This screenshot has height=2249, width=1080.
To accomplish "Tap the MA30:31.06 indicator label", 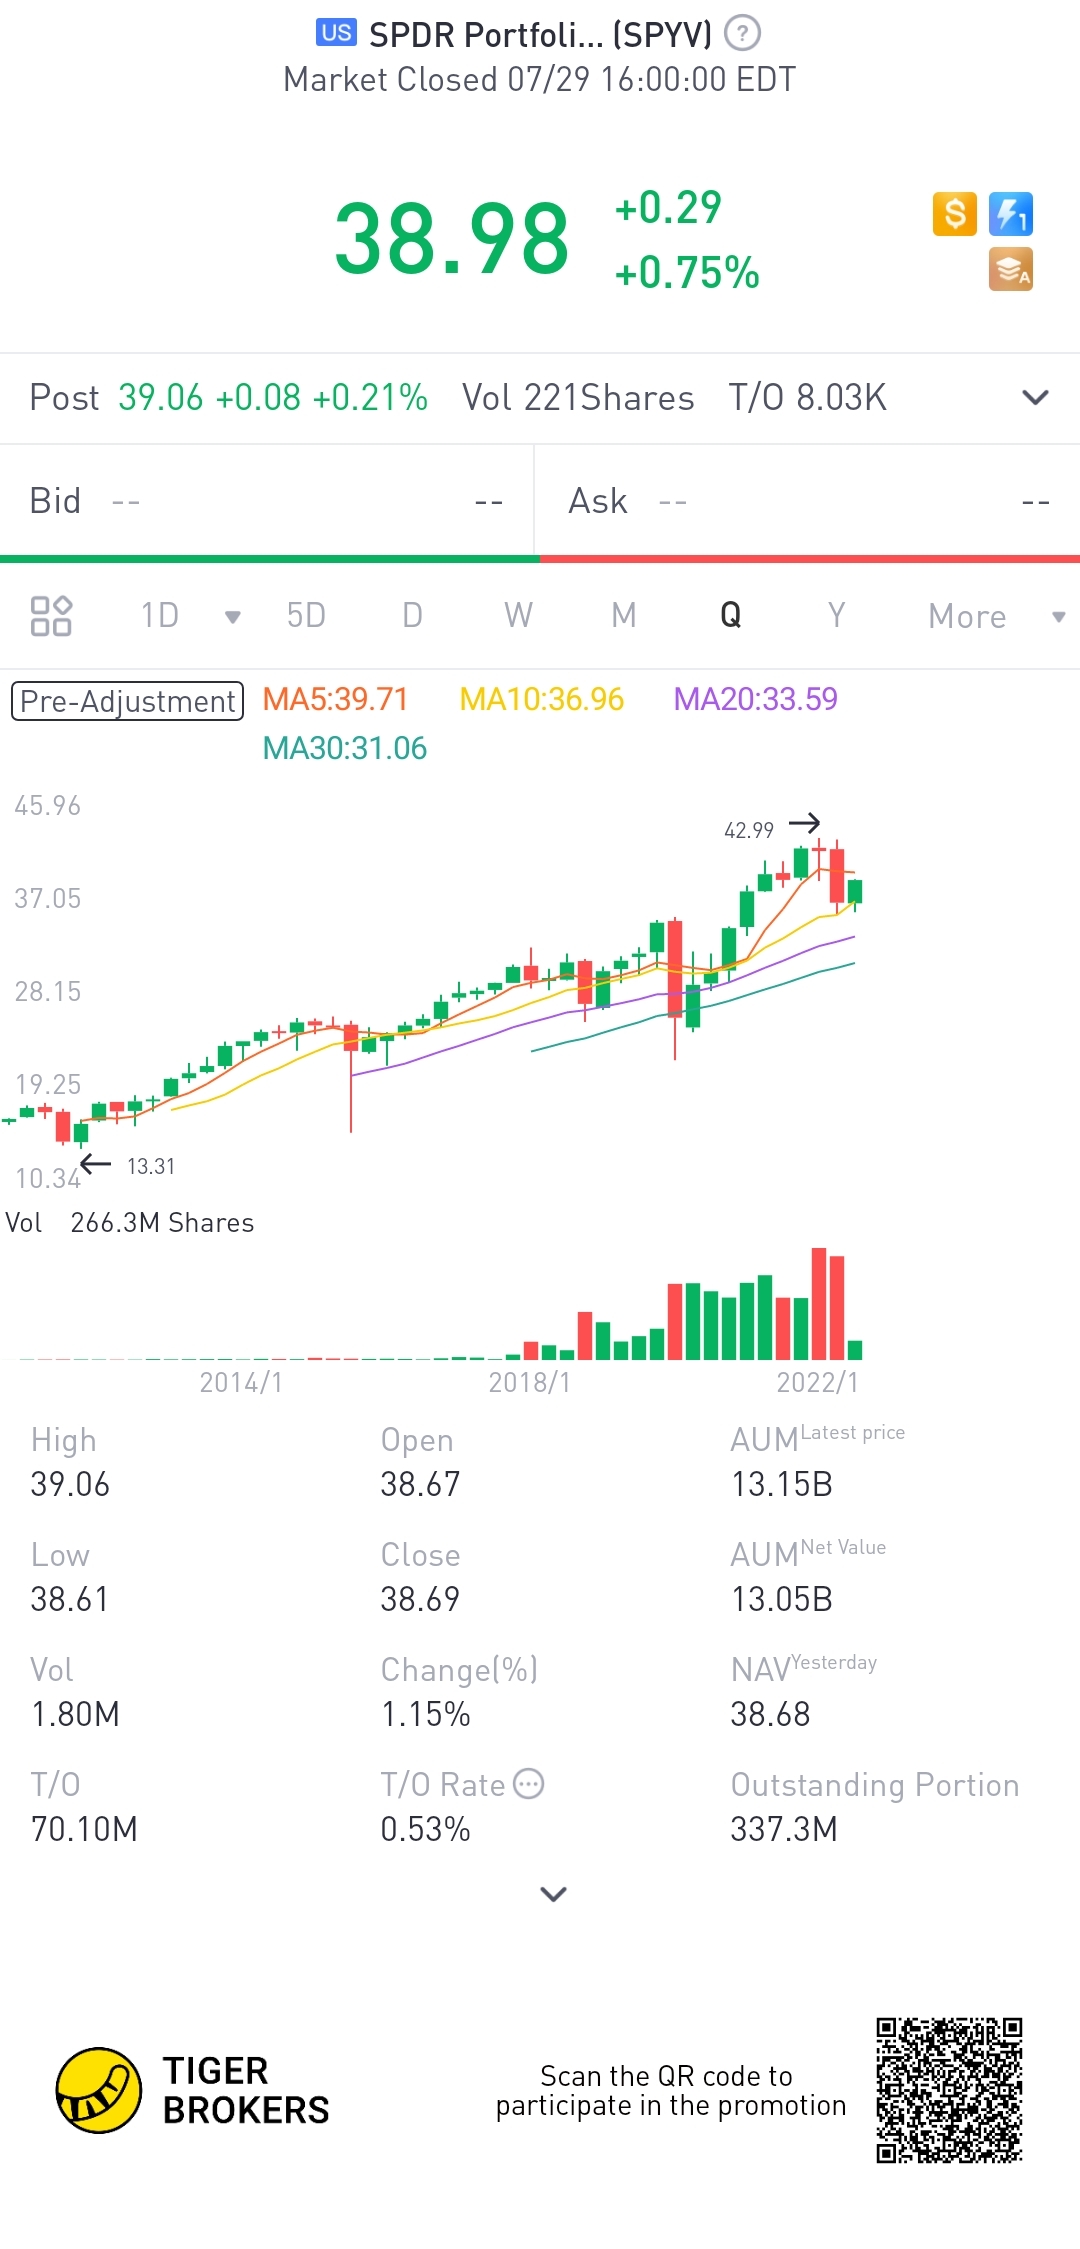I will (x=344, y=748).
